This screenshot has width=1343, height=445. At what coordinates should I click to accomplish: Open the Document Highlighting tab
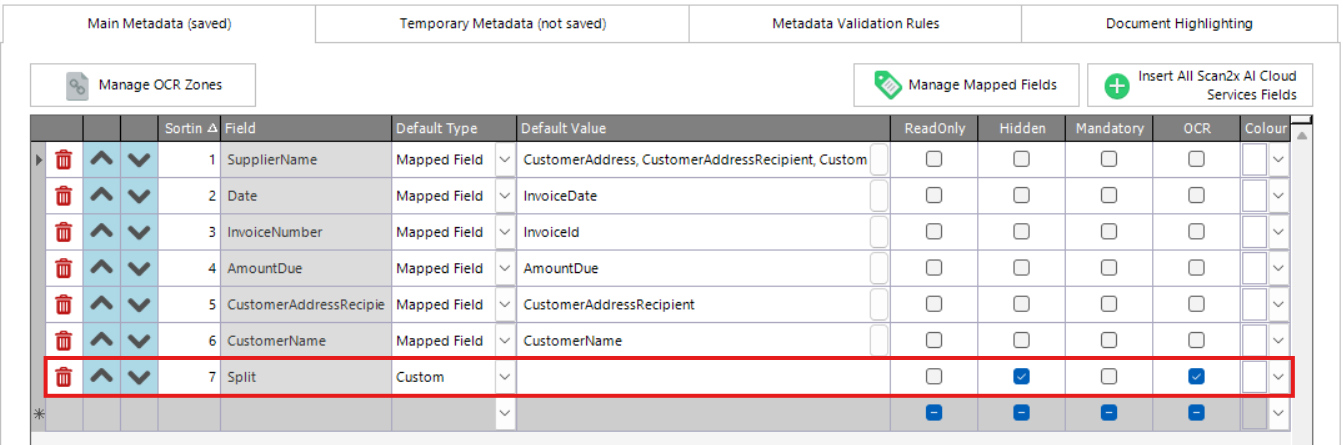[x=1178, y=23]
